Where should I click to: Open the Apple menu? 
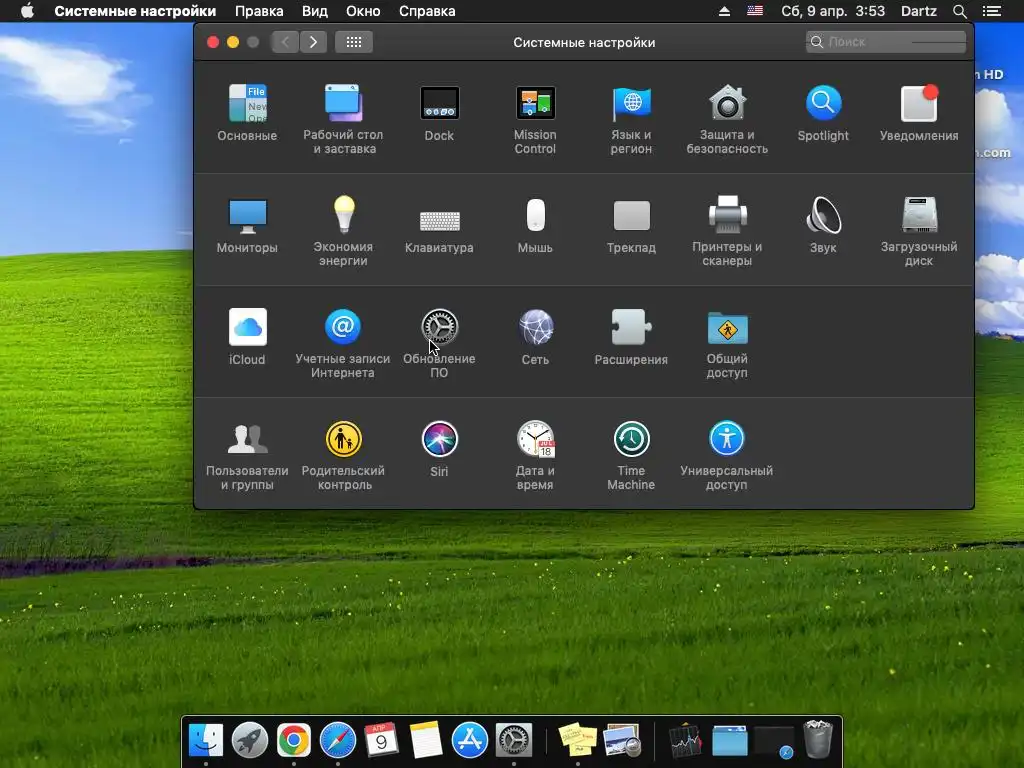27,11
